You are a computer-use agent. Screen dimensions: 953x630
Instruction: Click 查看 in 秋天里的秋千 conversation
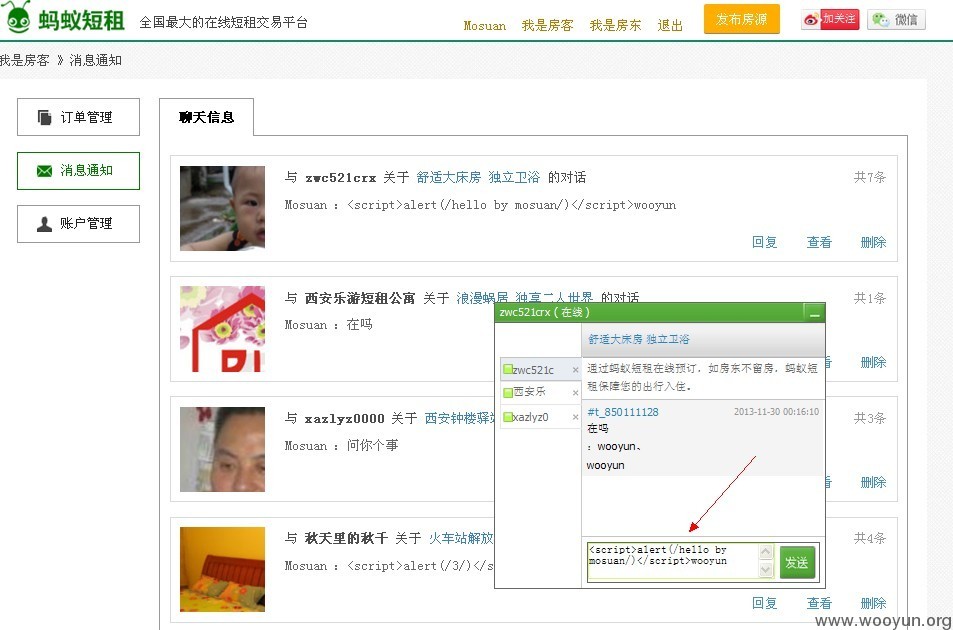pyautogui.click(x=819, y=603)
